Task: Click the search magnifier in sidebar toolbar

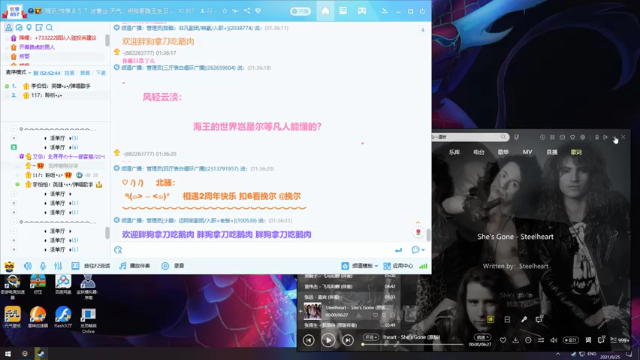Action: pyautogui.click(x=49, y=27)
